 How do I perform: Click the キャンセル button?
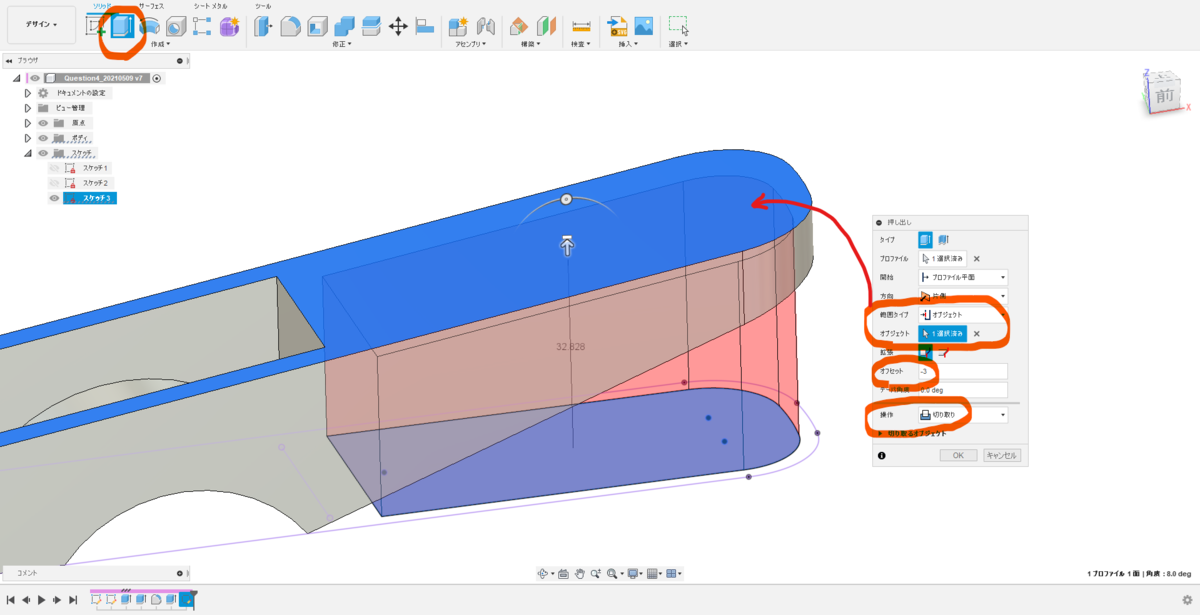(x=1001, y=455)
